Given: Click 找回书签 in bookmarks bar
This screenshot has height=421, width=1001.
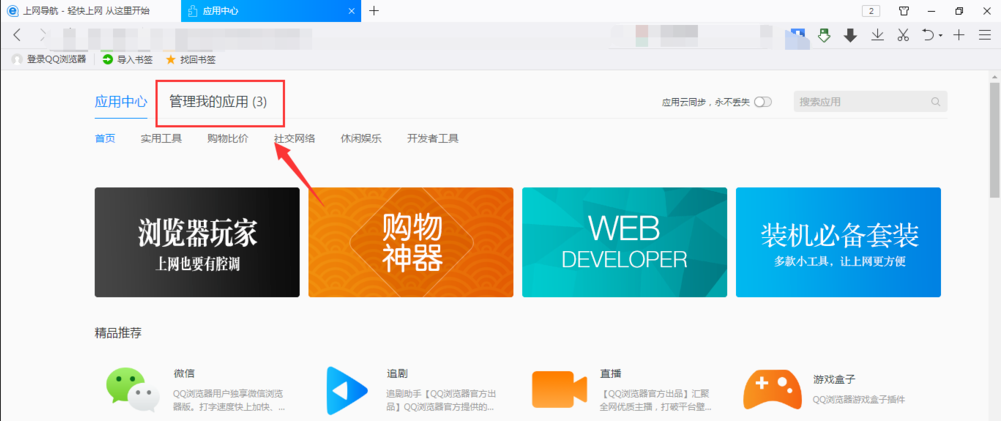Looking at the screenshot, I should tap(197, 59).
